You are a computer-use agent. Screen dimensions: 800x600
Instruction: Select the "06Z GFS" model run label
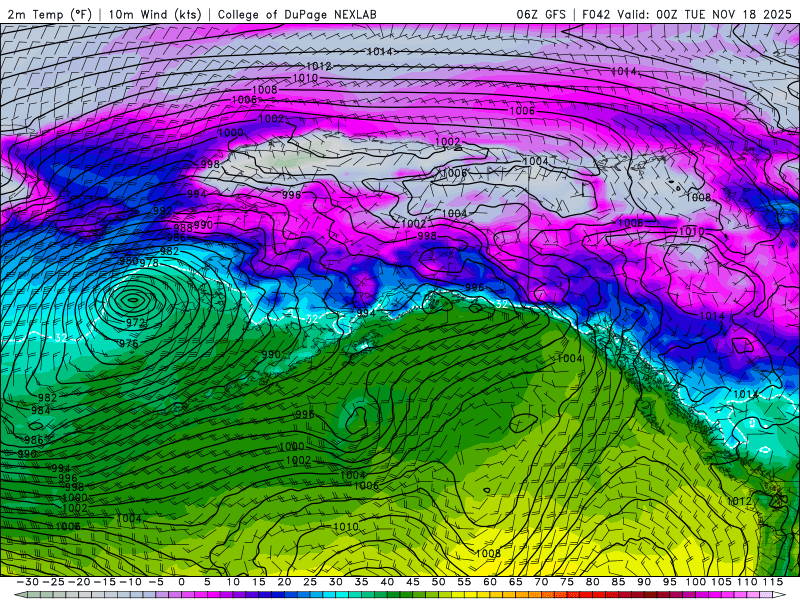[x=541, y=15]
